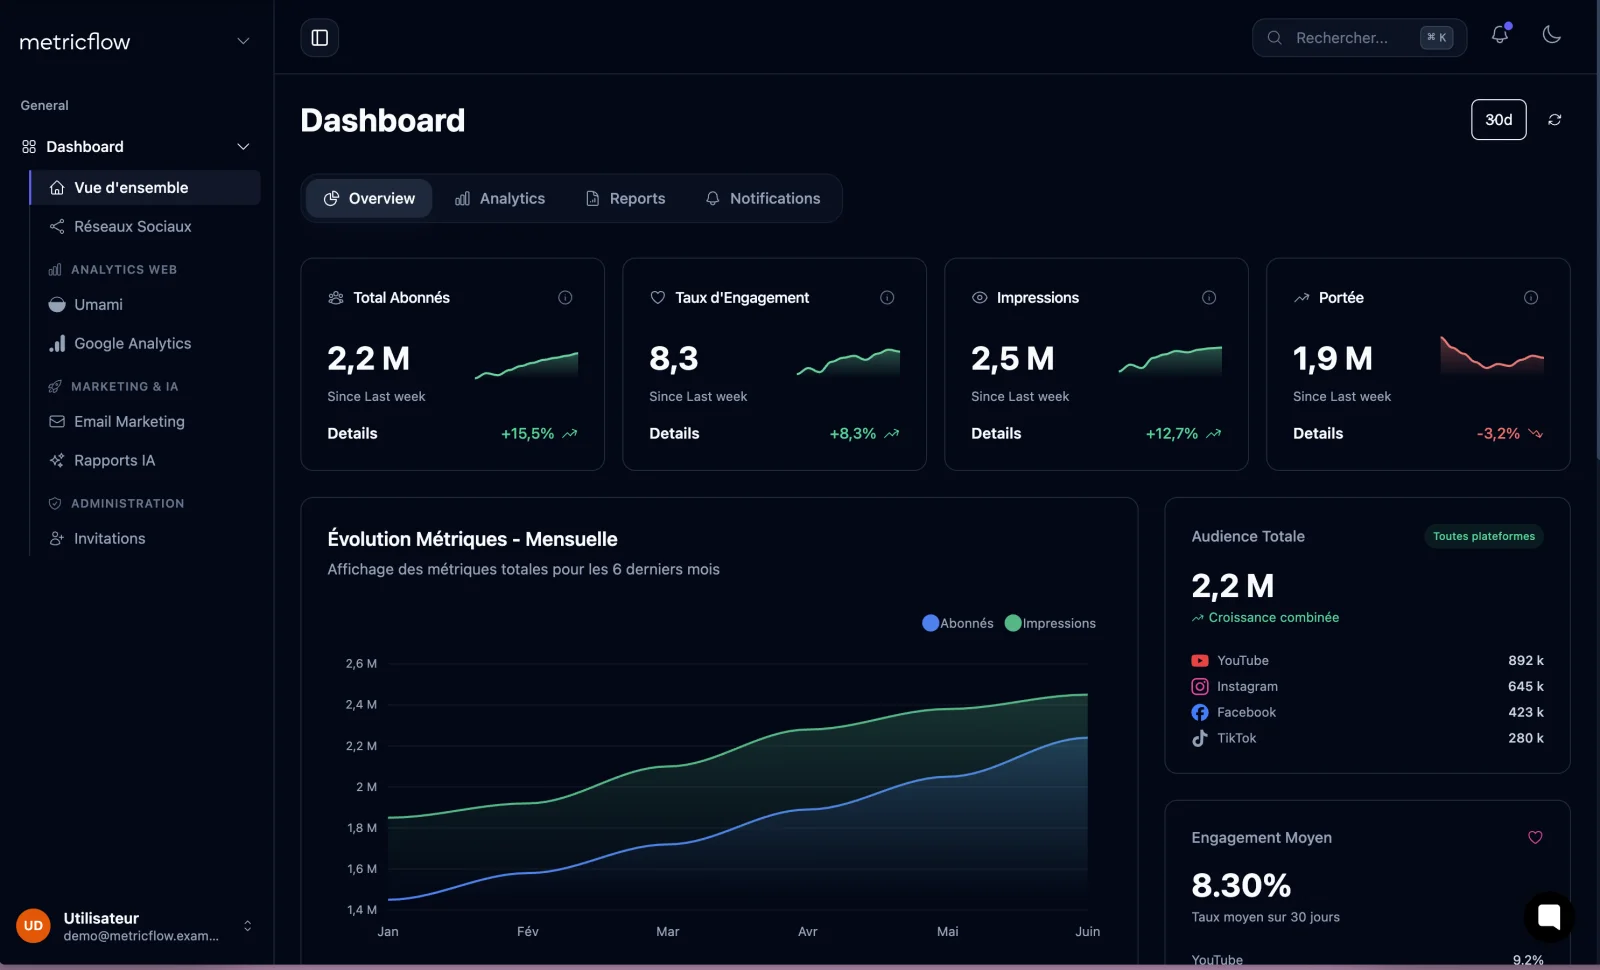This screenshot has width=1600, height=970.
Task: Click info icon on Total Abonnés card
Action: [565, 298]
